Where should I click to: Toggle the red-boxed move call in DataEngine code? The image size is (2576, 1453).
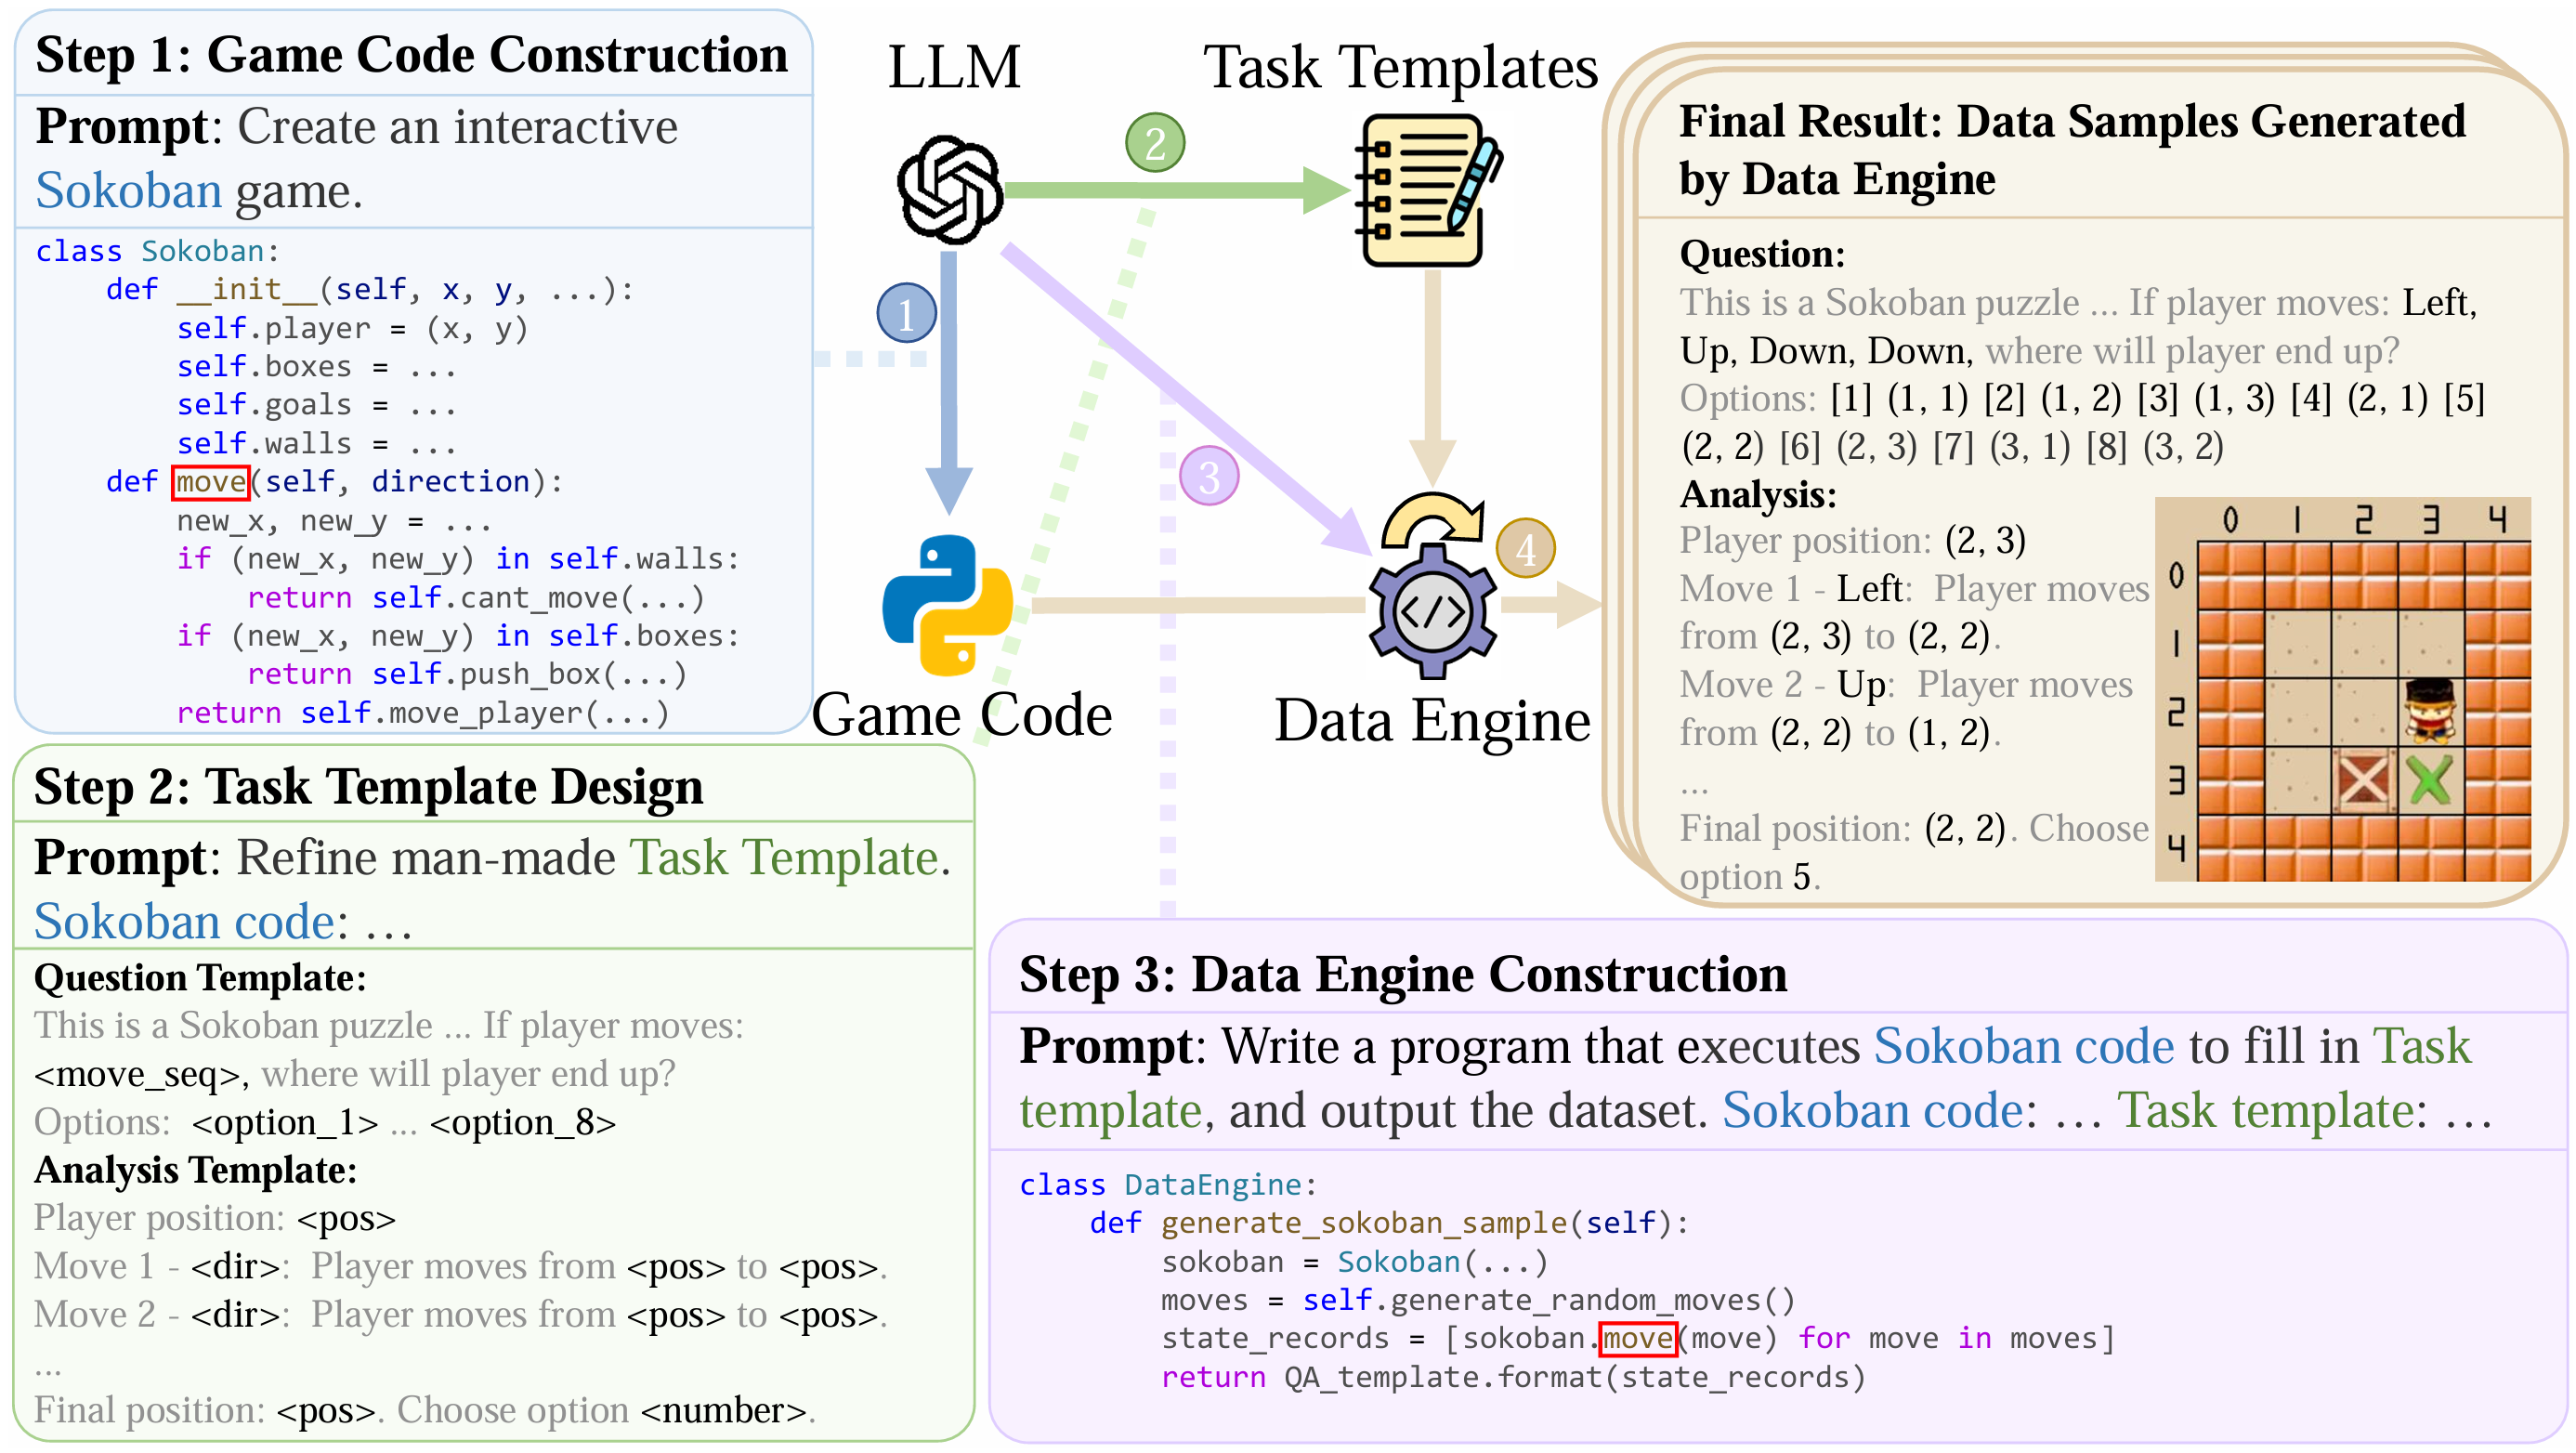[1638, 1338]
